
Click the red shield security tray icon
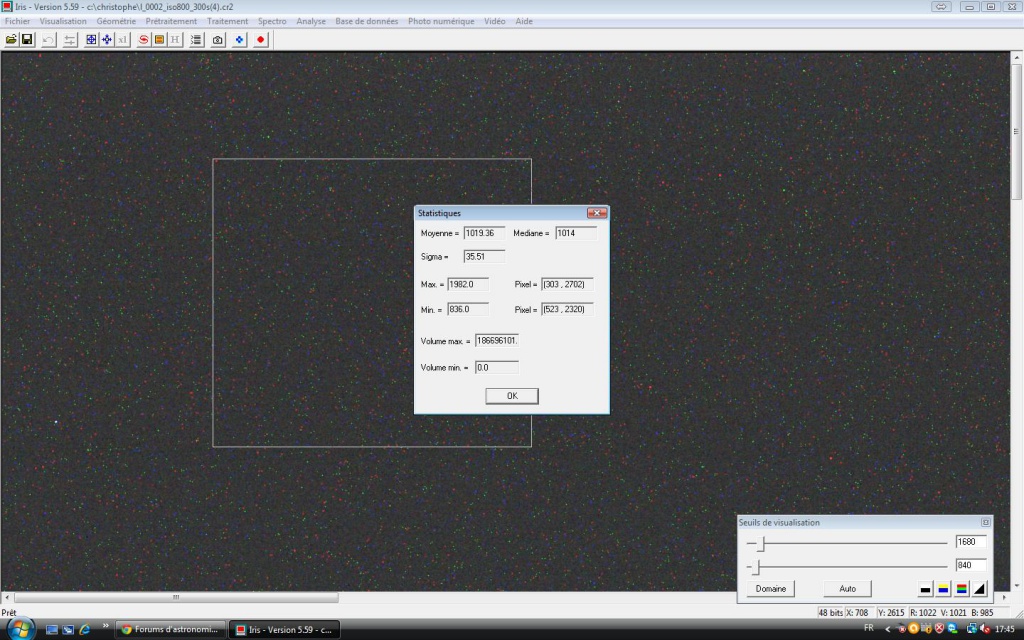pos(940,629)
